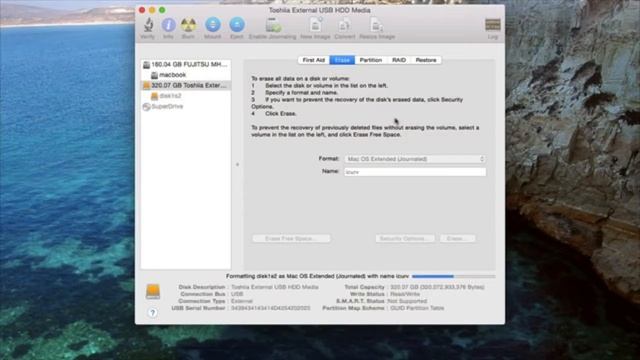
Task: Click the red close window button
Action: tap(142, 10)
